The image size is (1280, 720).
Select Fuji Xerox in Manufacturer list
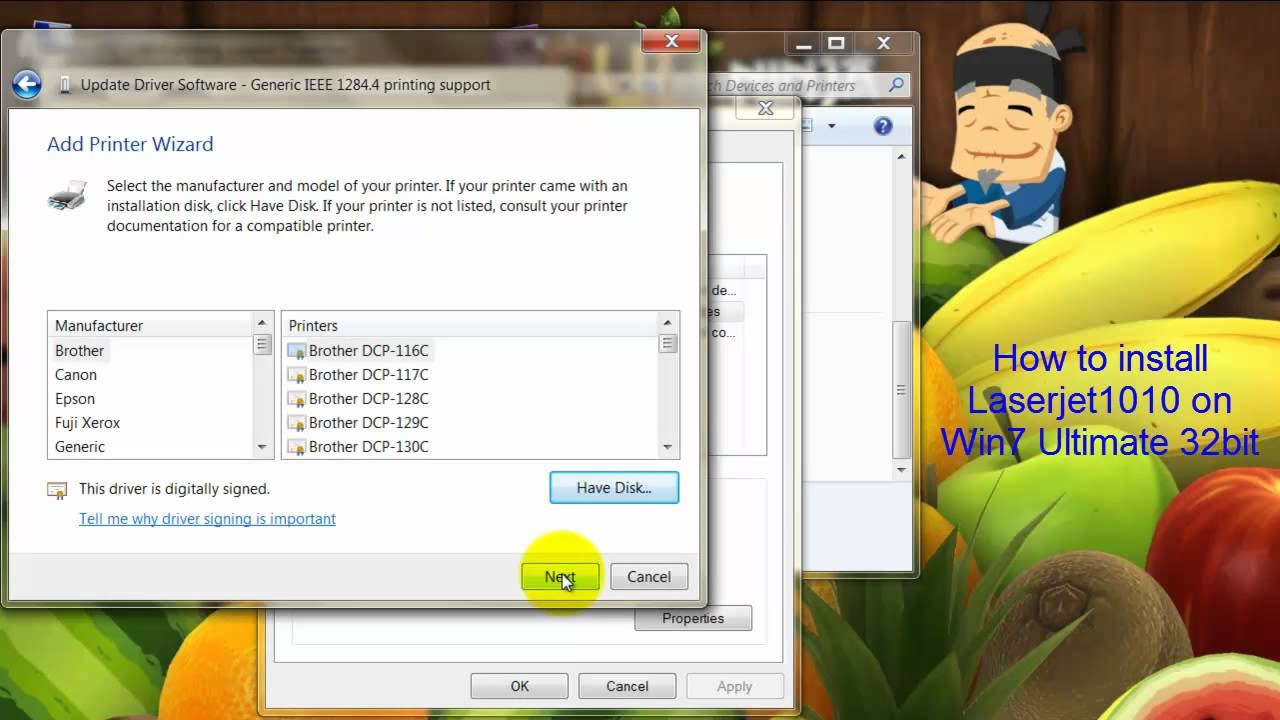click(x=88, y=423)
